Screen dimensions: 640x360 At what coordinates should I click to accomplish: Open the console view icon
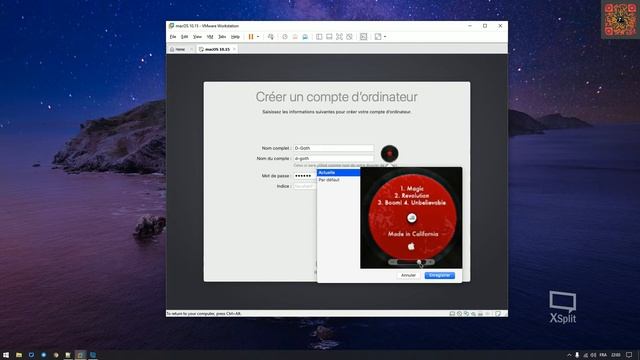[x=363, y=37]
